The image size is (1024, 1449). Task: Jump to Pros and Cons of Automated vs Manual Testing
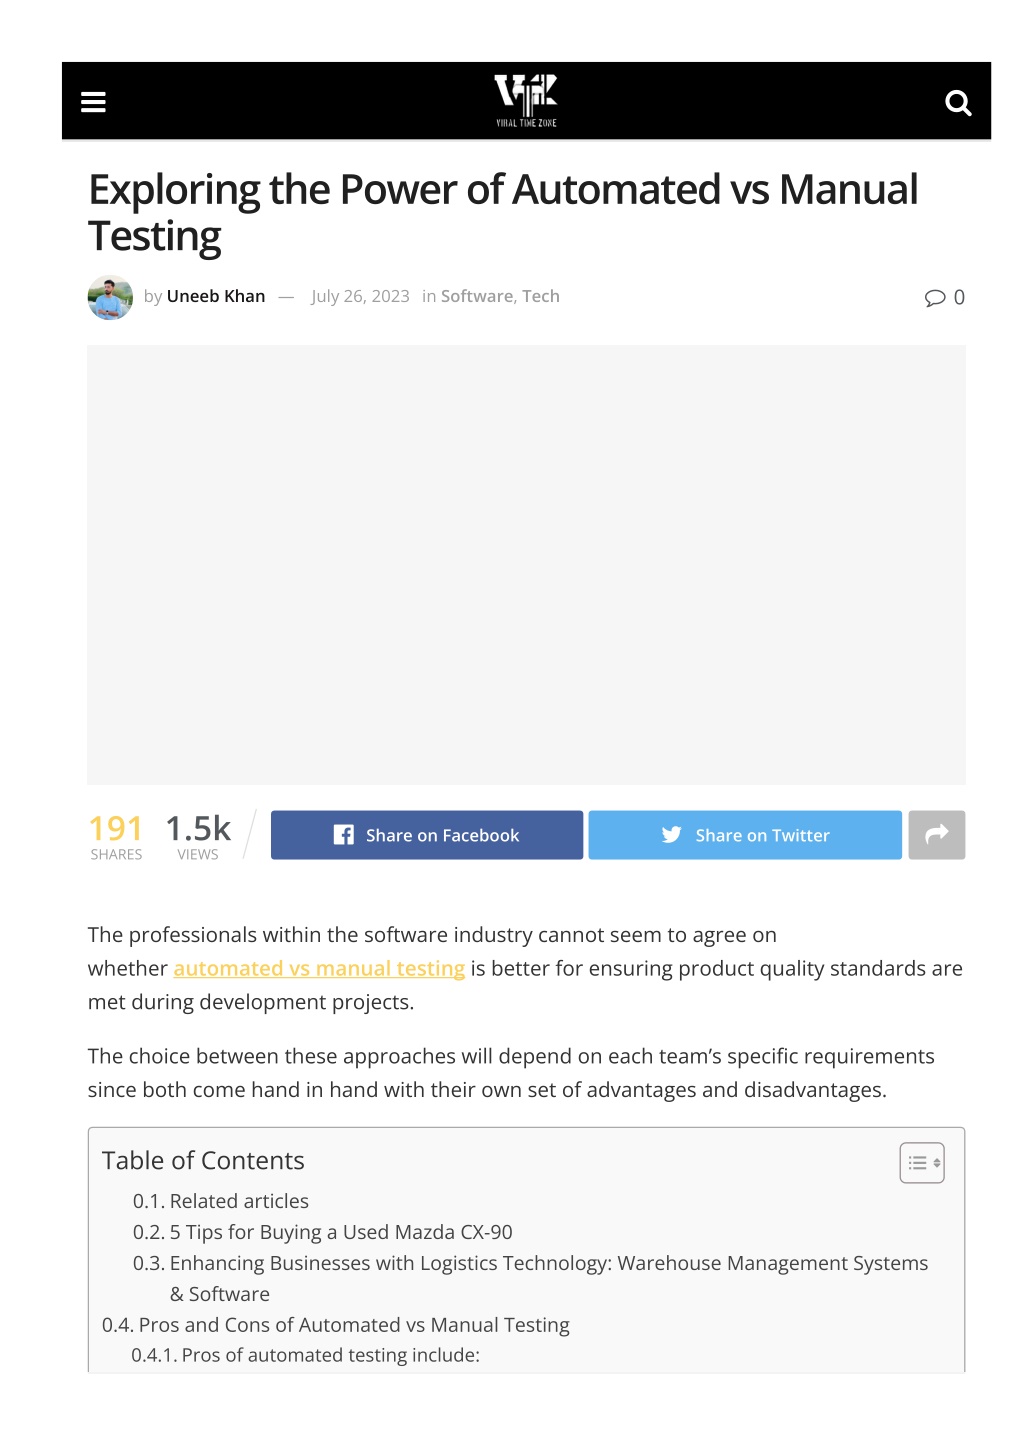pyautogui.click(x=336, y=1325)
